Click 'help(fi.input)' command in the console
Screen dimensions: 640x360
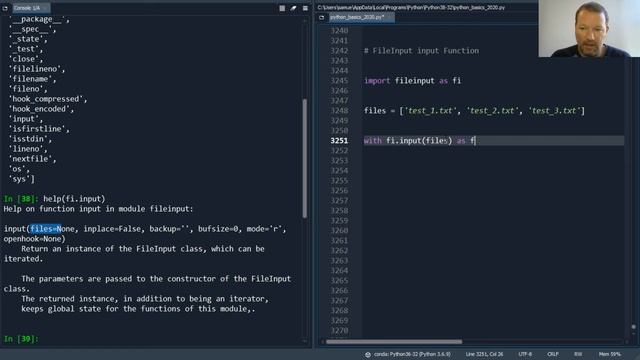click(x=74, y=199)
